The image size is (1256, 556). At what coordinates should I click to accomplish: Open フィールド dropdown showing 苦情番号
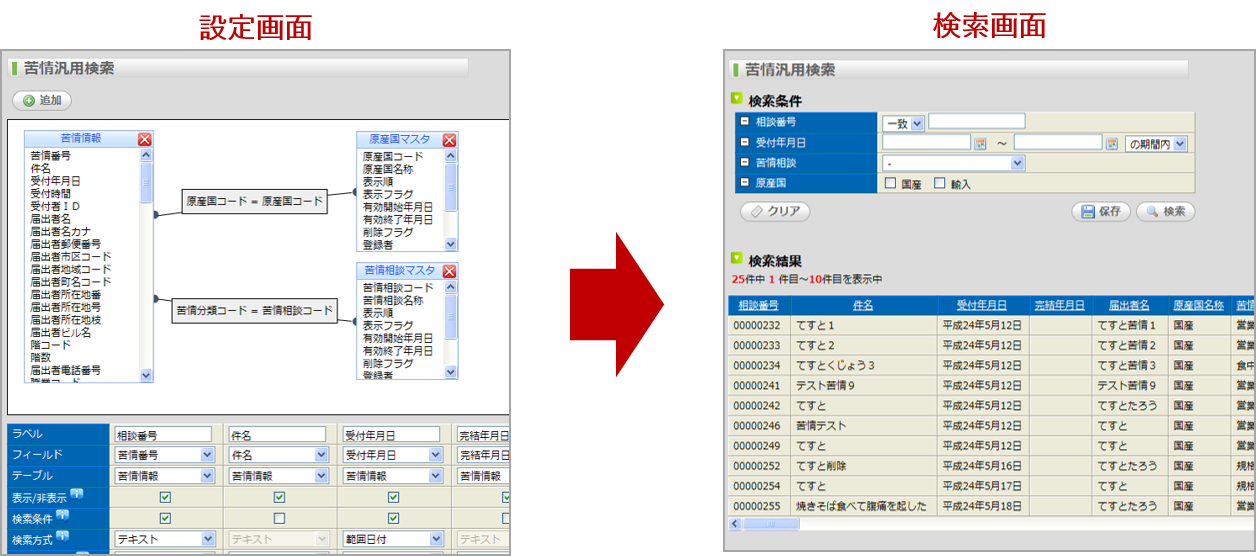click(x=164, y=455)
